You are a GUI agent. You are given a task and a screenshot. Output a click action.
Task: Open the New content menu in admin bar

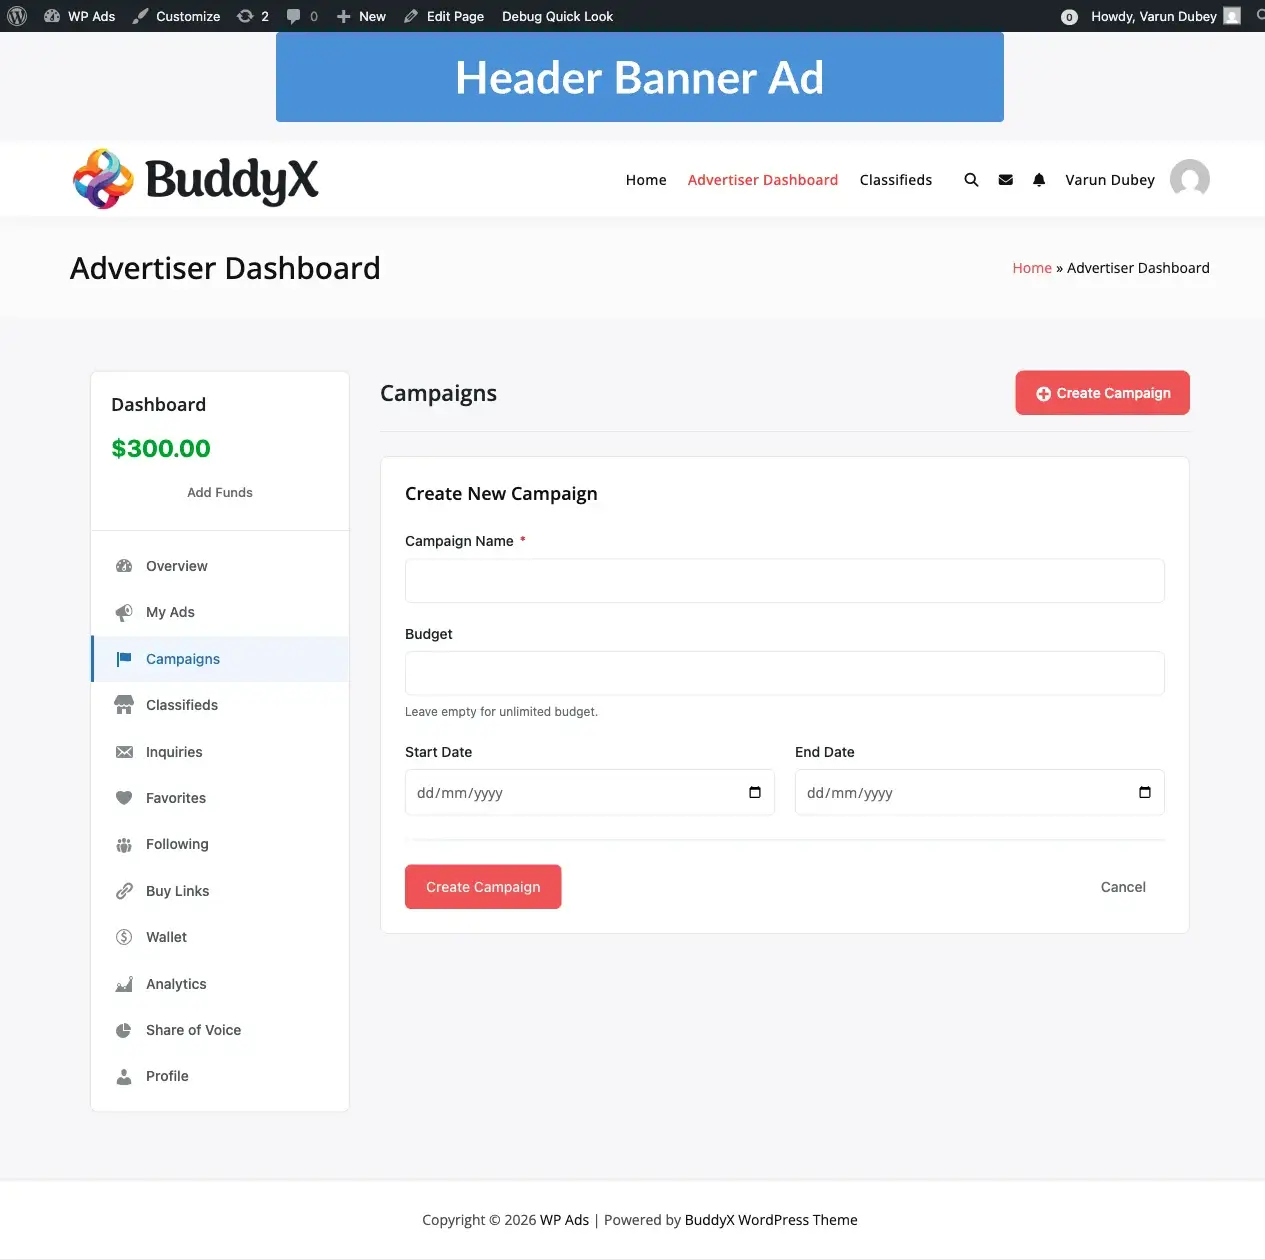[361, 16]
